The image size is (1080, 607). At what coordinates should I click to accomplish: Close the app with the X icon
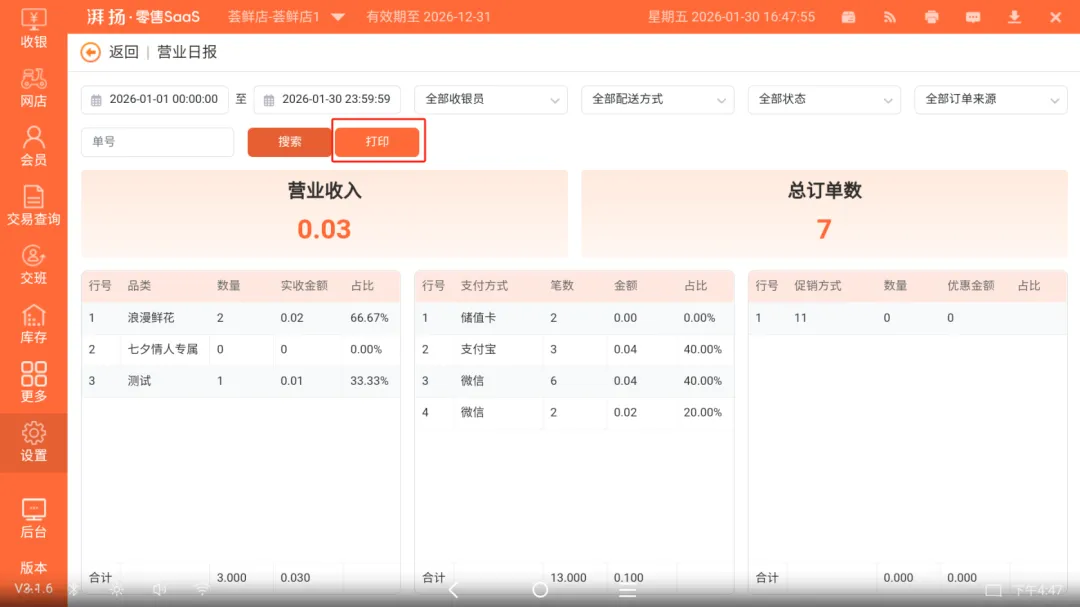point(1055,17)
